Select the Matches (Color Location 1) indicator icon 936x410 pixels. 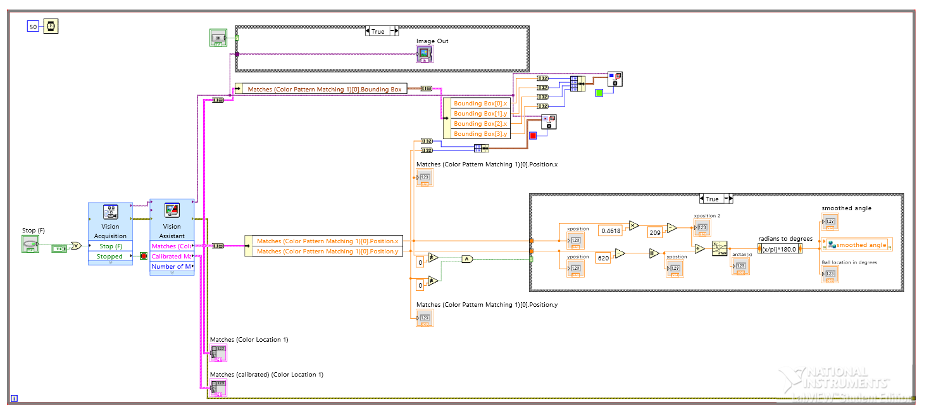(218, 353)
